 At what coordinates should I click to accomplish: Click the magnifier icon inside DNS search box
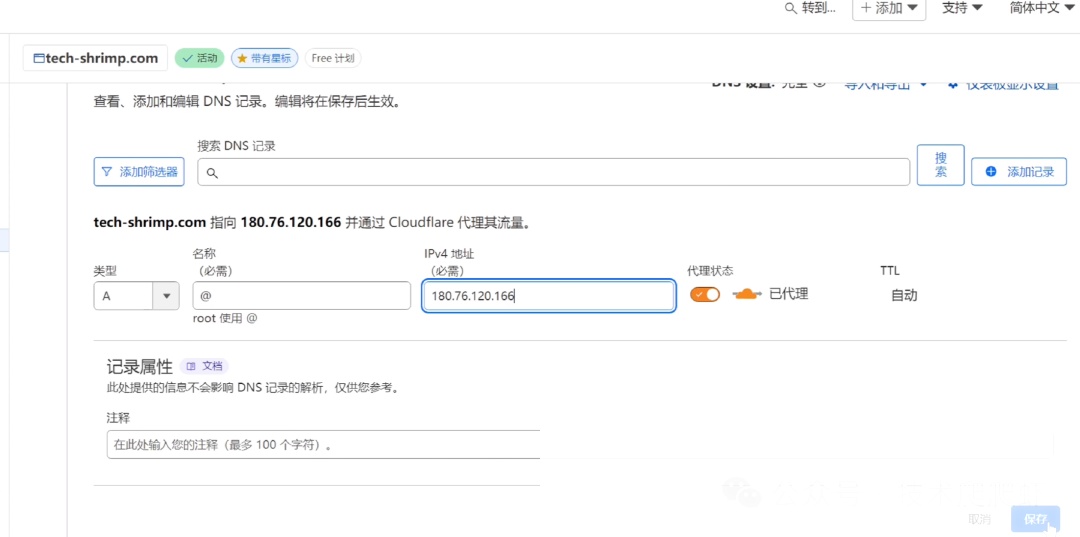click(x=212, y=173)
